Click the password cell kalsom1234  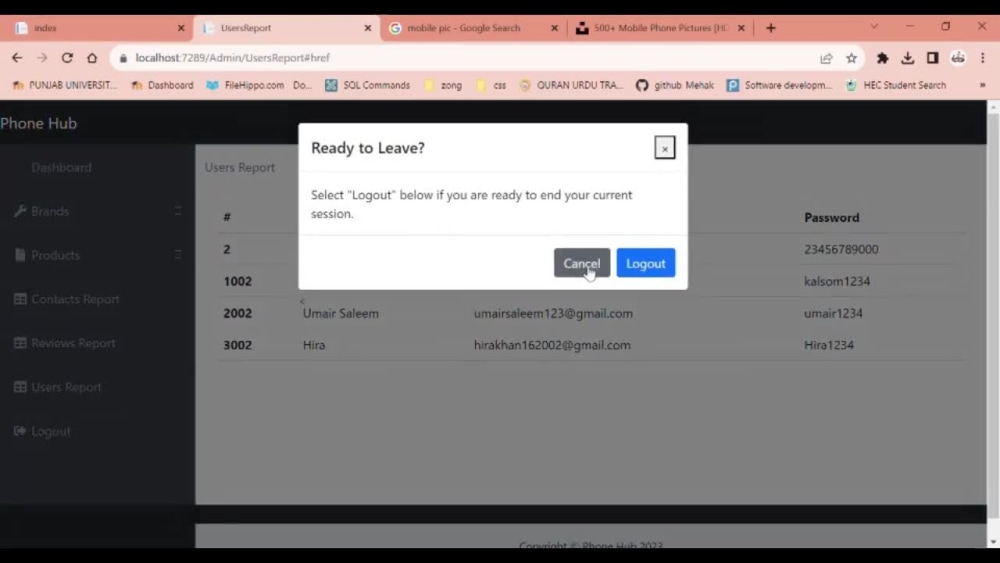point(837,281)
